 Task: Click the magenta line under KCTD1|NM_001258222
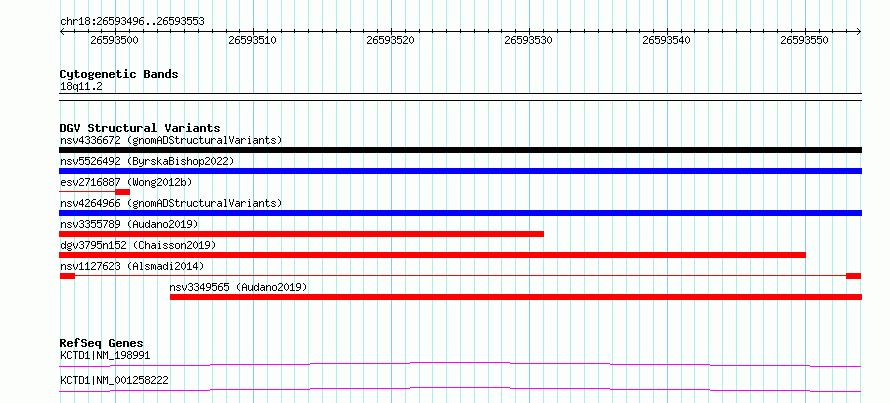point(460,389)
